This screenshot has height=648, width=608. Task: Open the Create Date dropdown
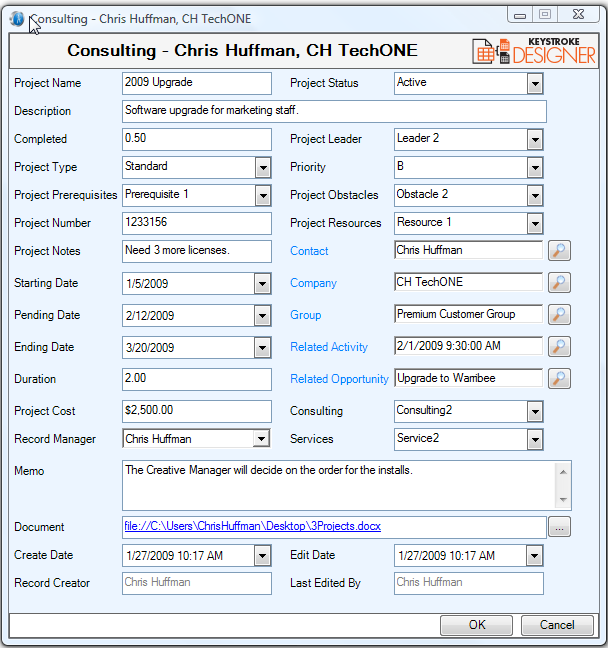(x=262, y=556)
